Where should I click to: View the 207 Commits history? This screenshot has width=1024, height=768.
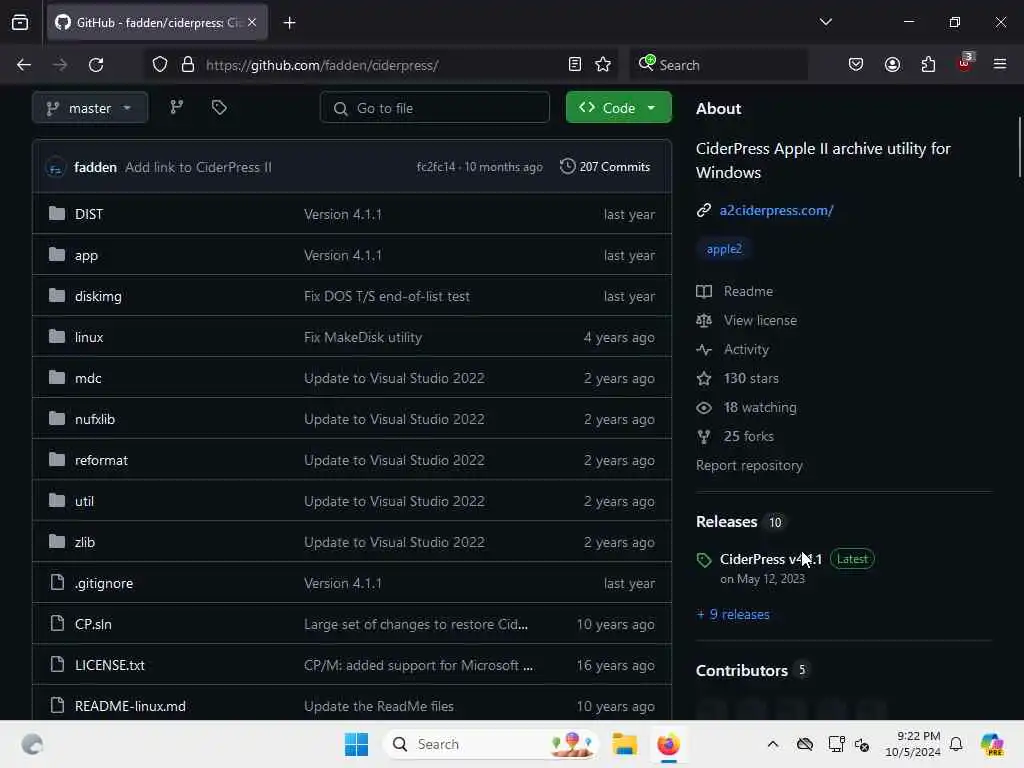[x=605, y=167]
